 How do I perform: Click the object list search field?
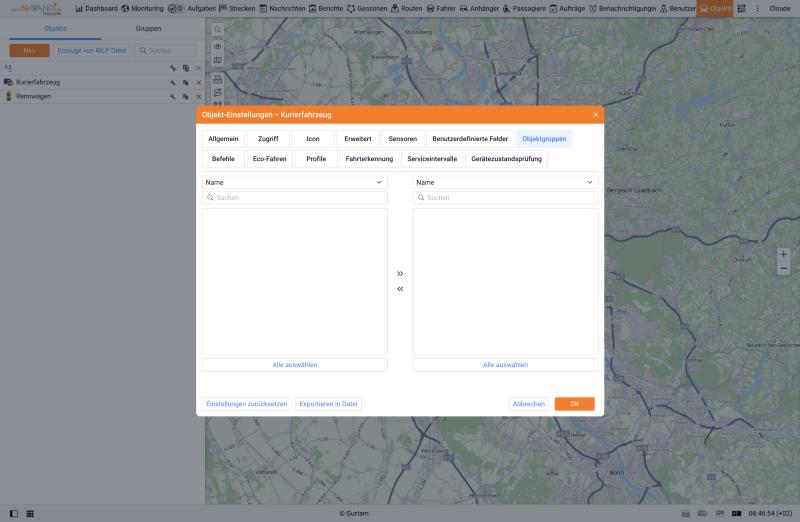[x=165, y=51]
